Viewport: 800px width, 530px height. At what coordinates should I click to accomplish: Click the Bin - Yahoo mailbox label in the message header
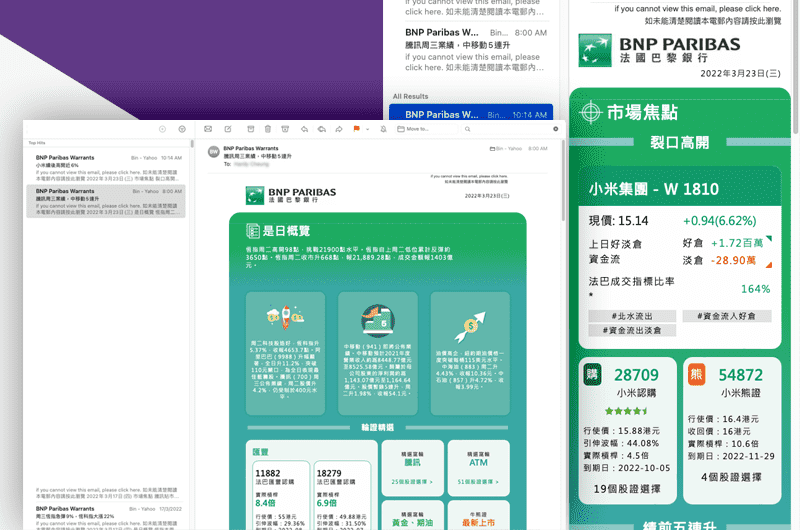tap(506, 148)
